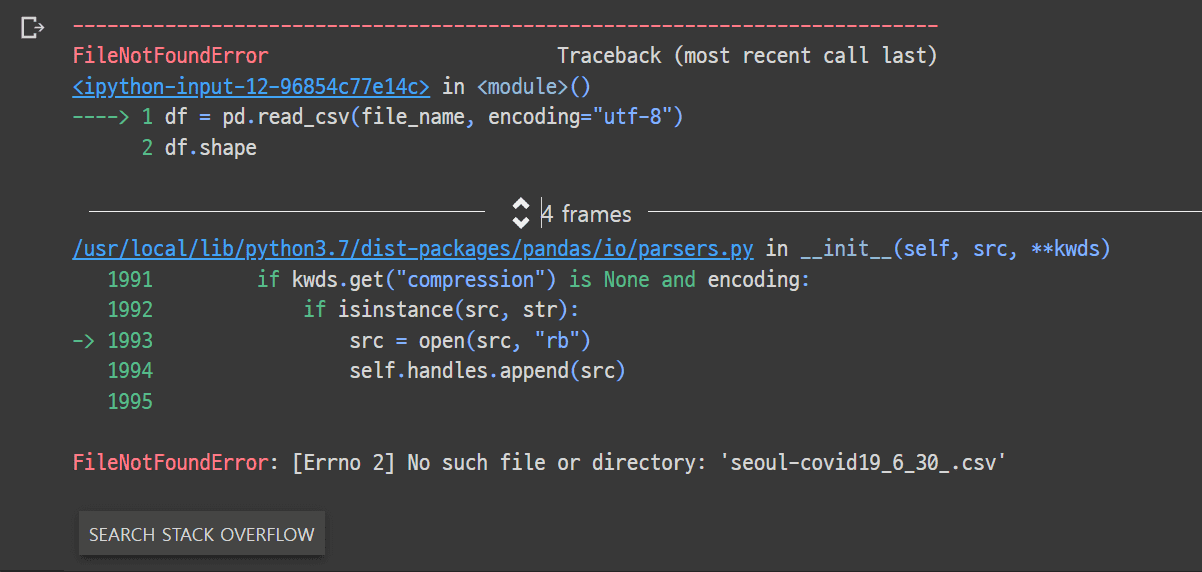Click the self.handles.append(src) line
This screenshot has width=1202, height=572.
487,371
